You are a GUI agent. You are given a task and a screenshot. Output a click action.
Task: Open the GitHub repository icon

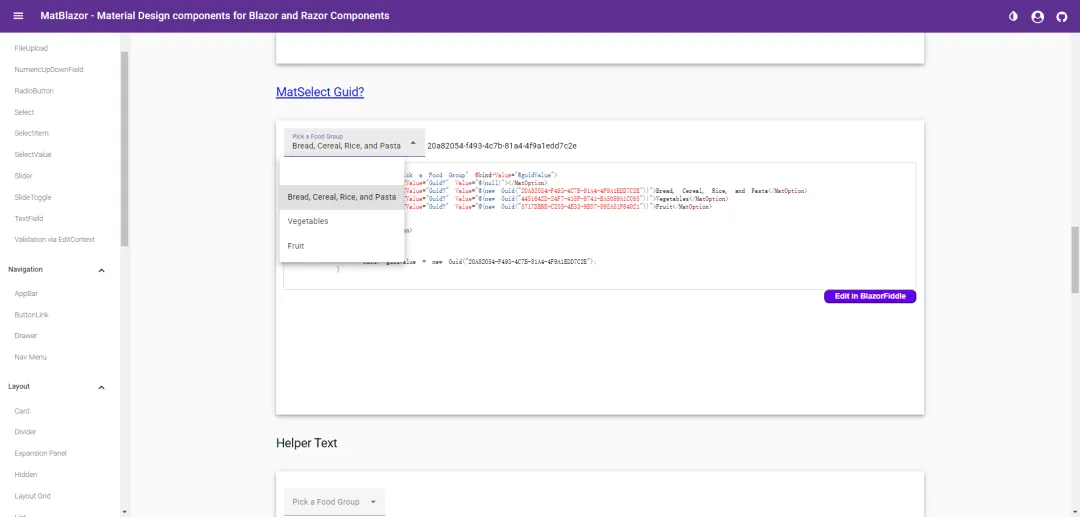(1062, 16)
